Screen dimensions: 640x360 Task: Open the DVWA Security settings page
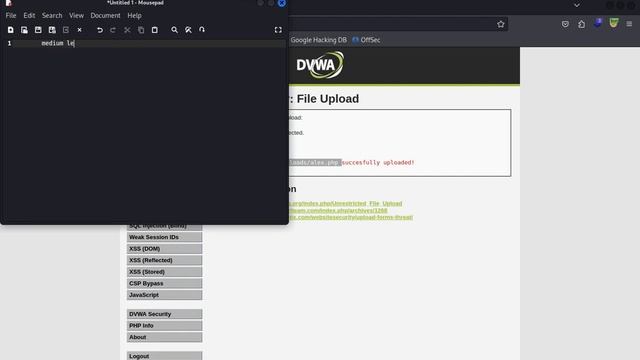point(164,314)
